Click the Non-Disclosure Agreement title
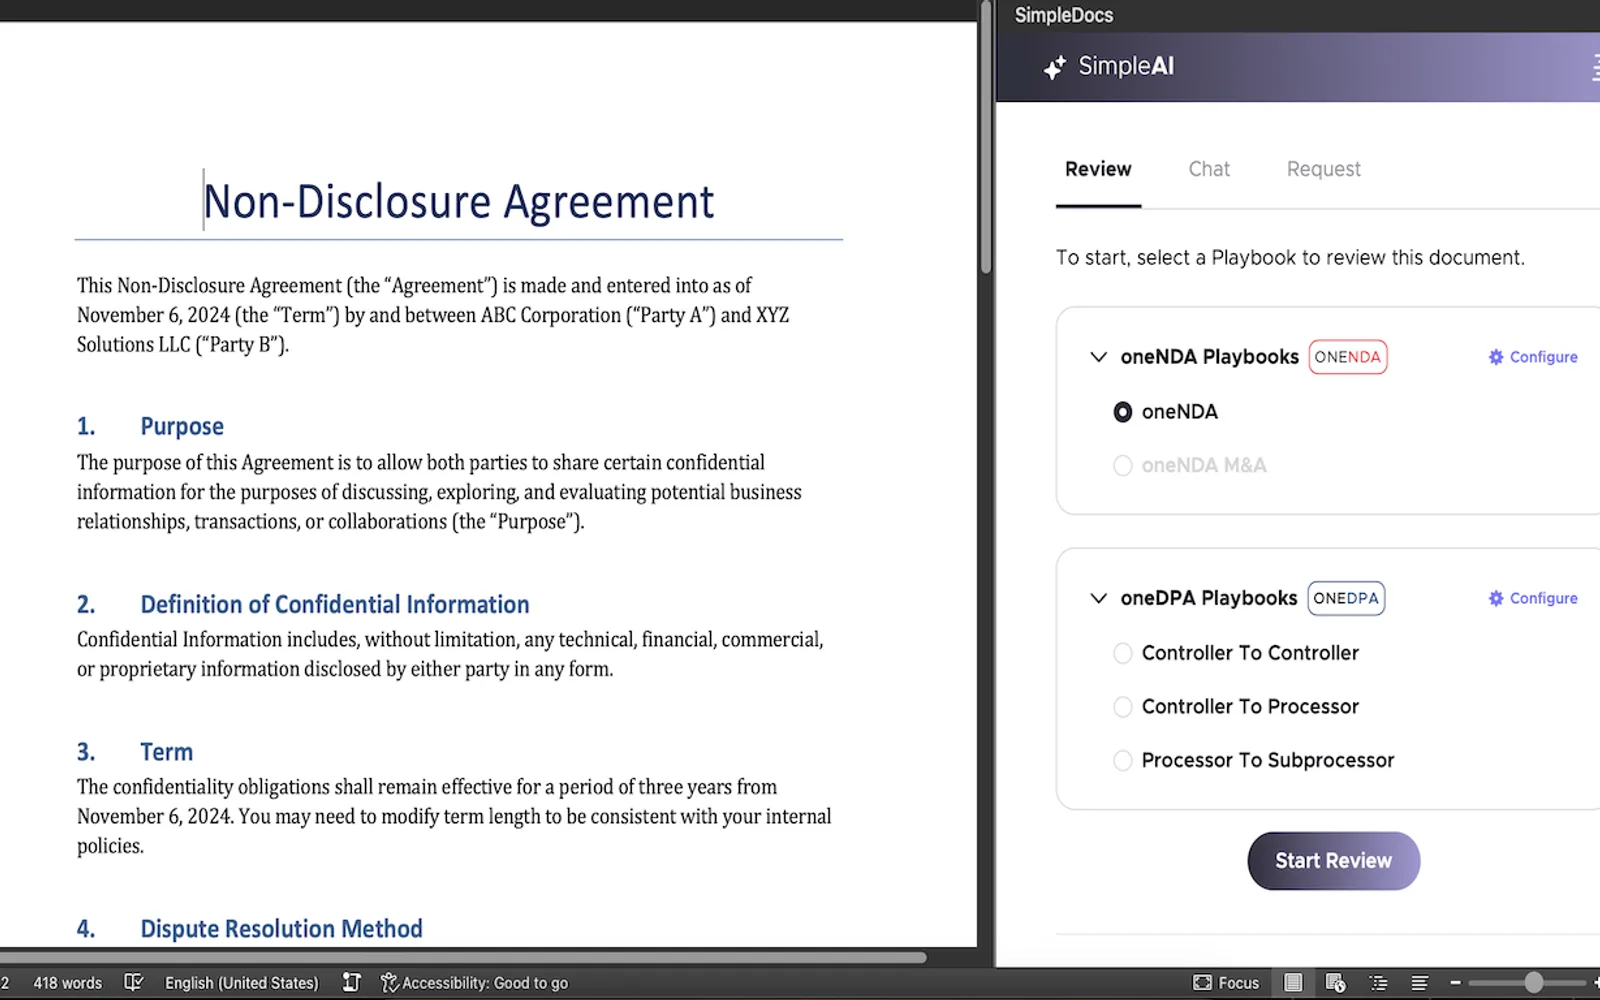The image size is (1600, 1000). click(459, 202)
